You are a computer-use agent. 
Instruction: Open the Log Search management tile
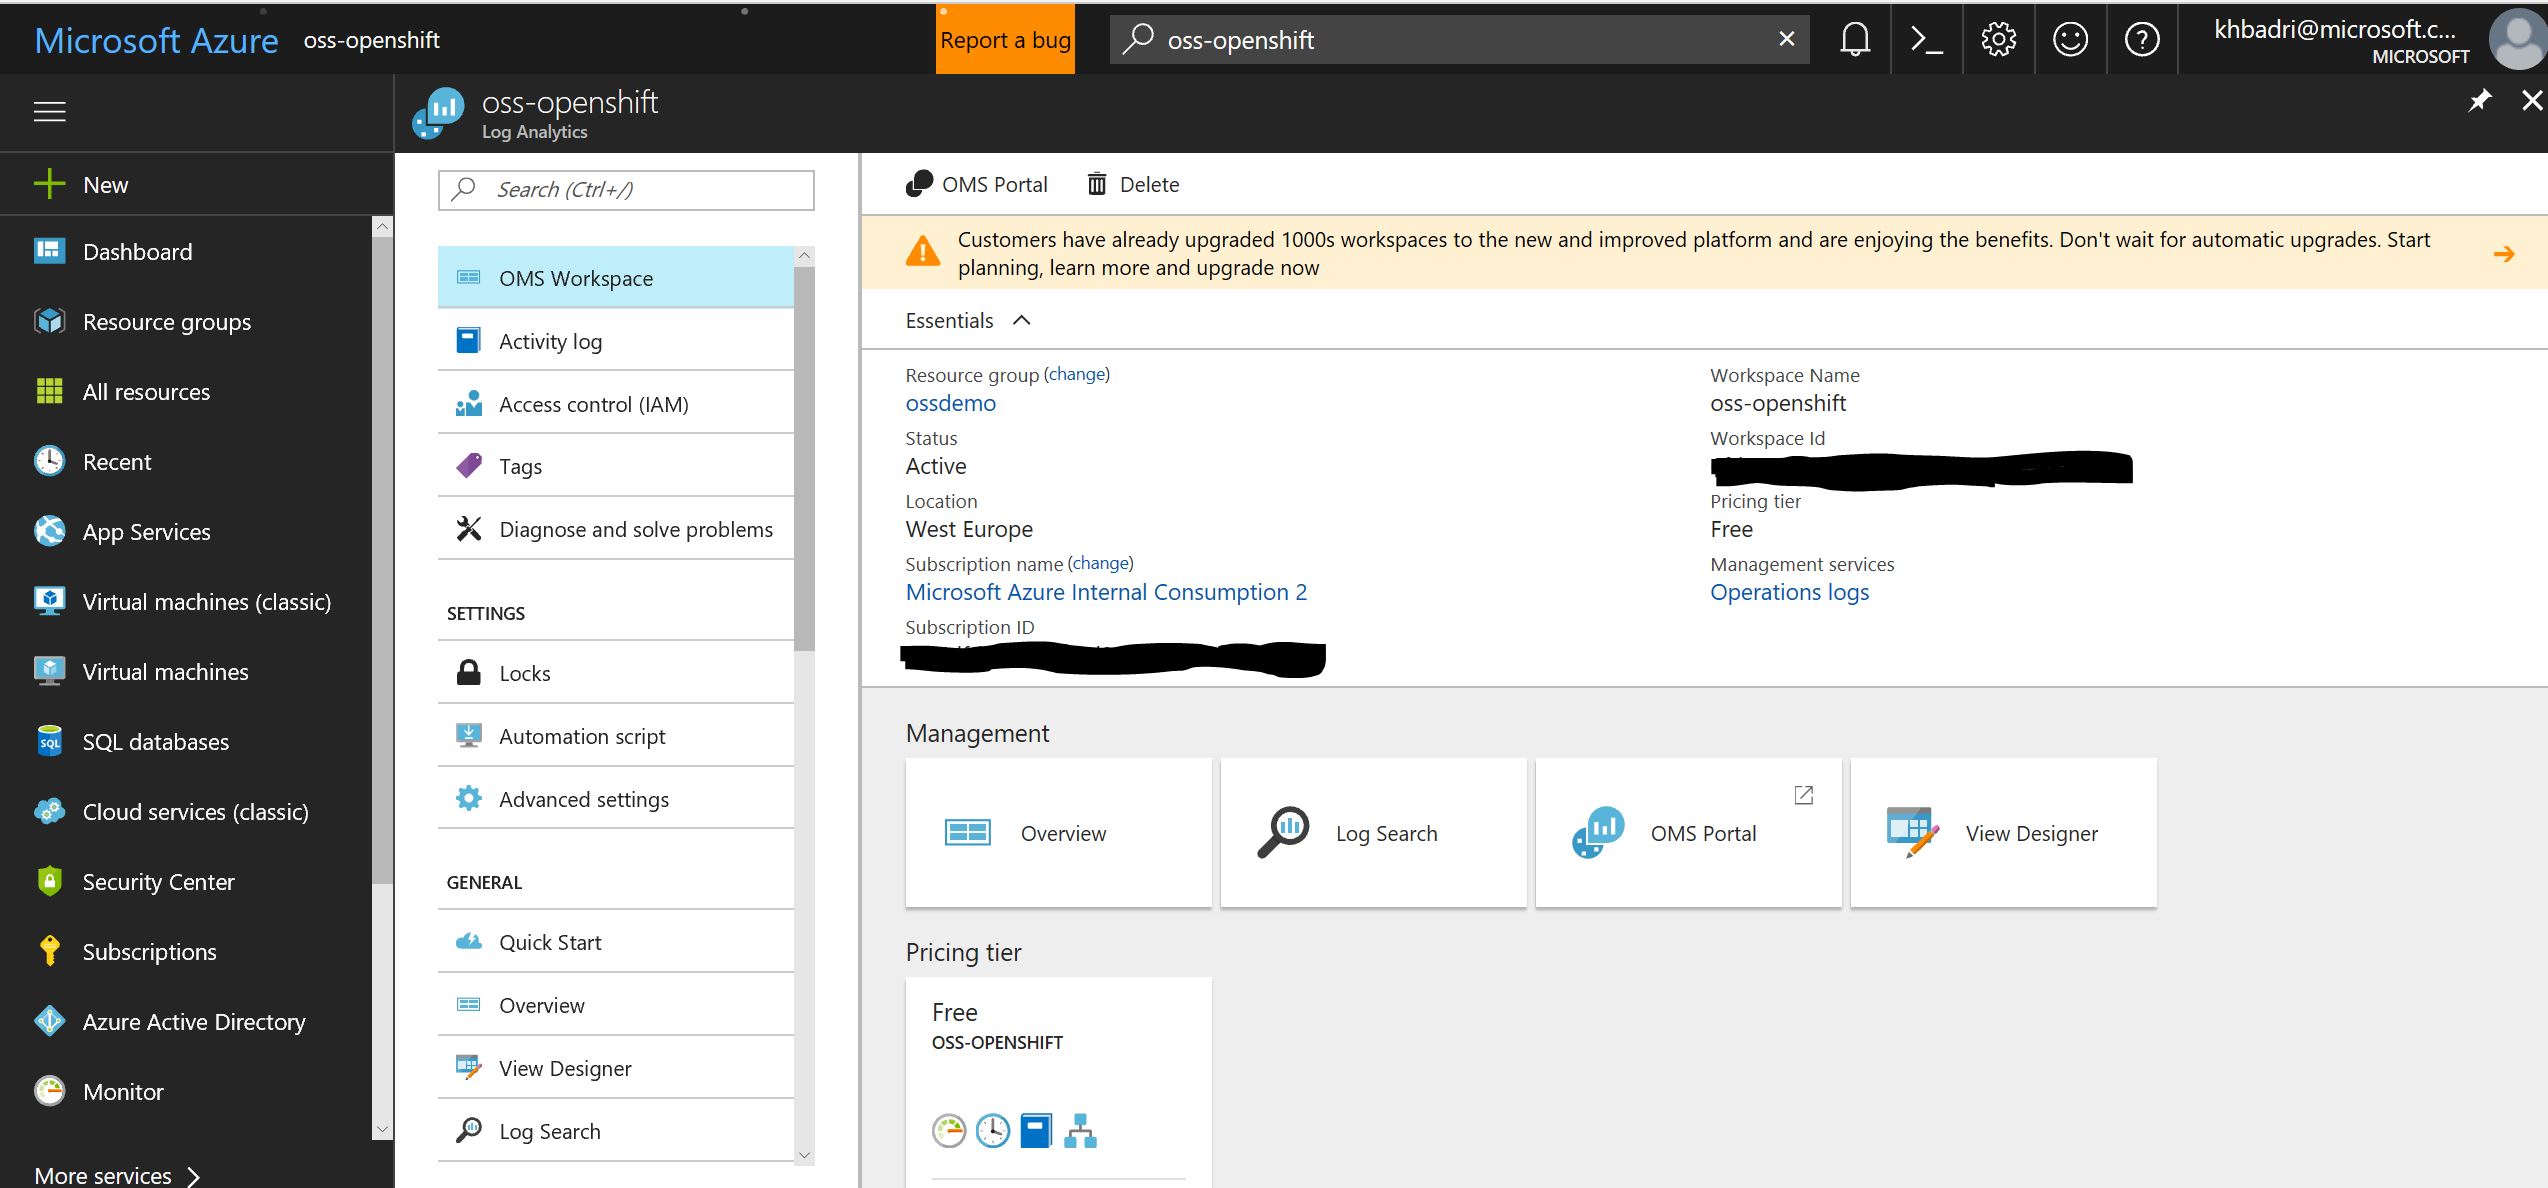tap(1372, 833)
